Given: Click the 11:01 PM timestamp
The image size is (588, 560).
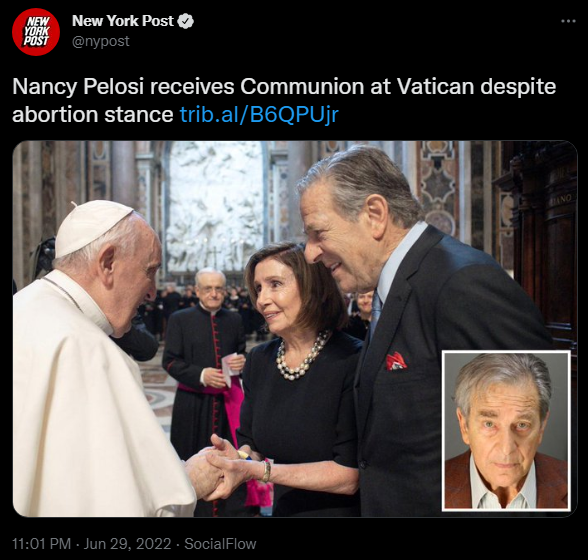Looking at the screenshot, I should click(42, 543).
